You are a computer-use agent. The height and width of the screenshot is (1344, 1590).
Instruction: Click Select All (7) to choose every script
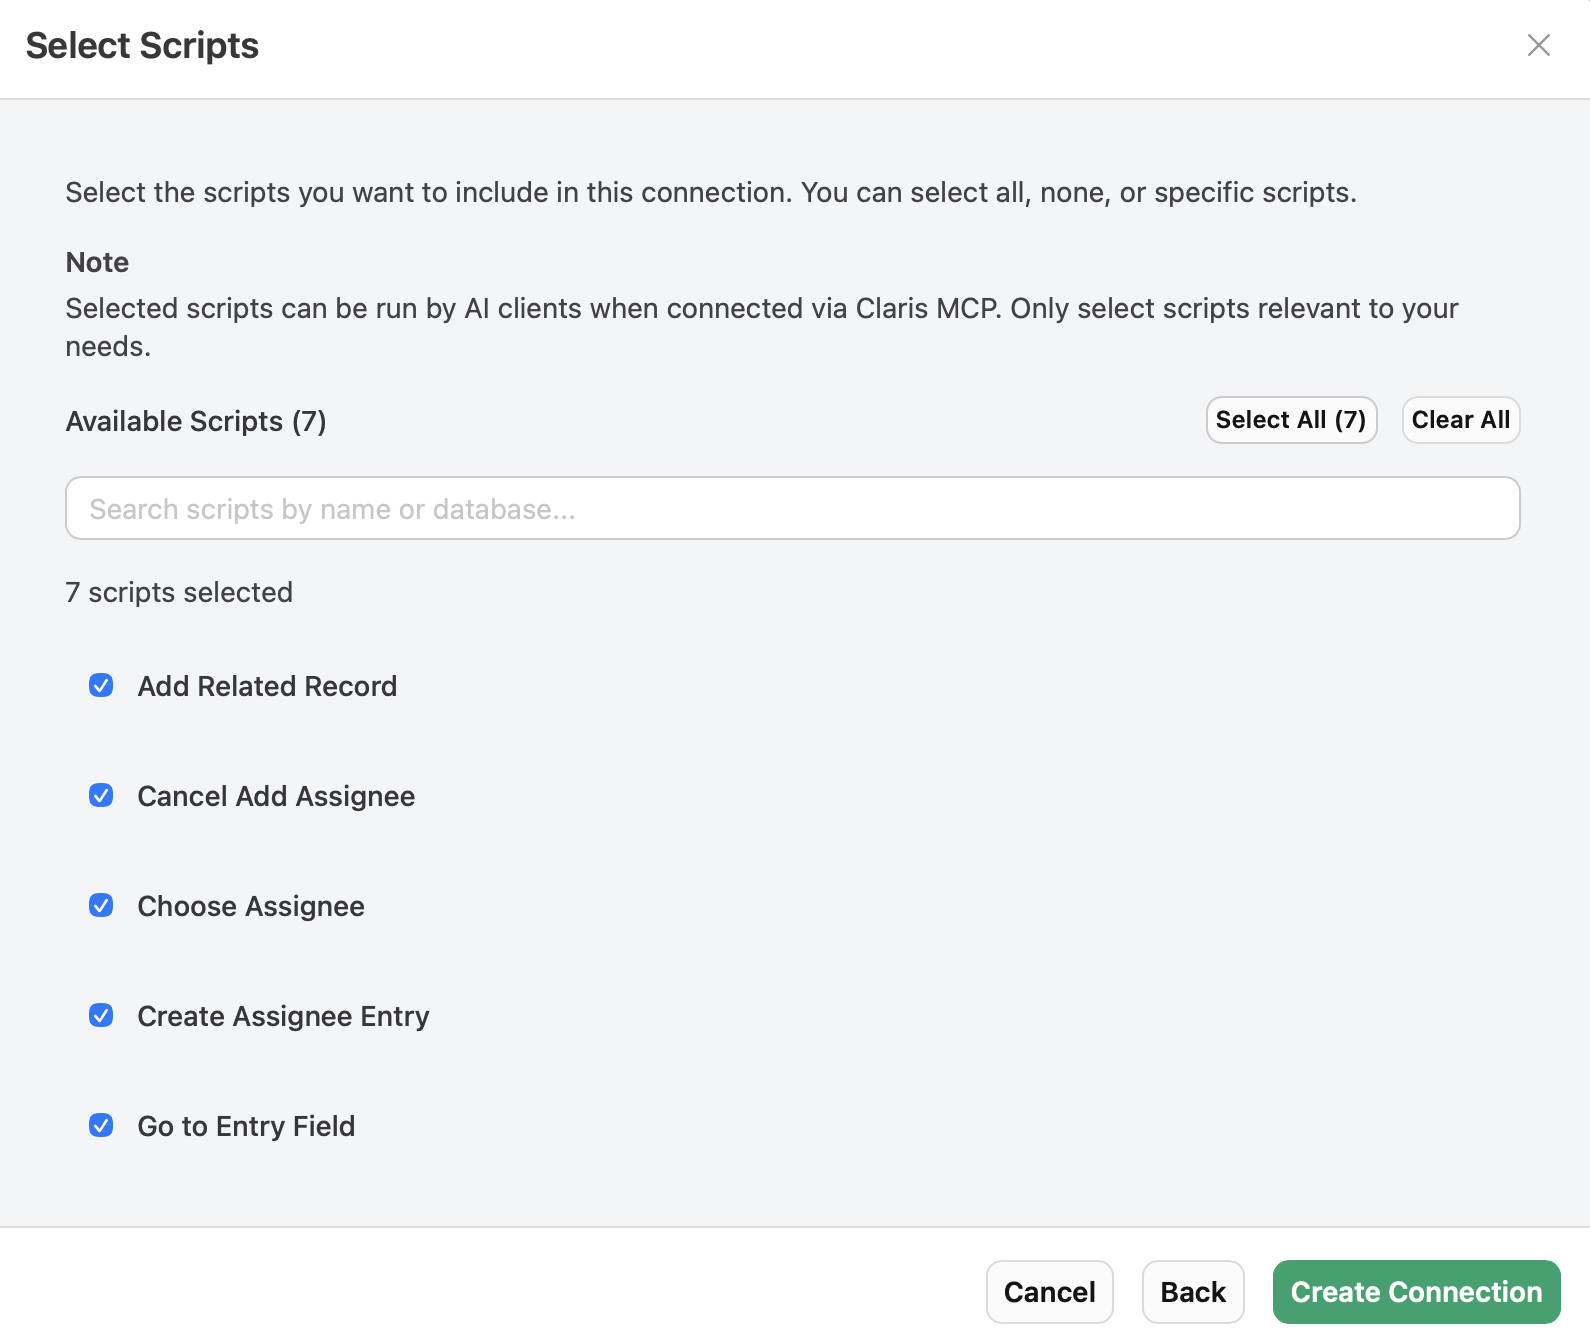tap(1290, 420)
